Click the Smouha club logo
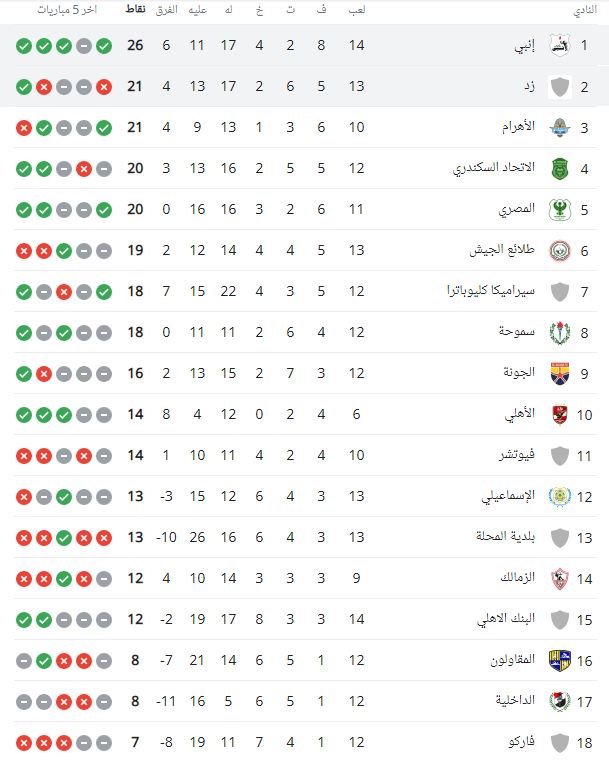This screenshot has height=764, width=609. 560,333
